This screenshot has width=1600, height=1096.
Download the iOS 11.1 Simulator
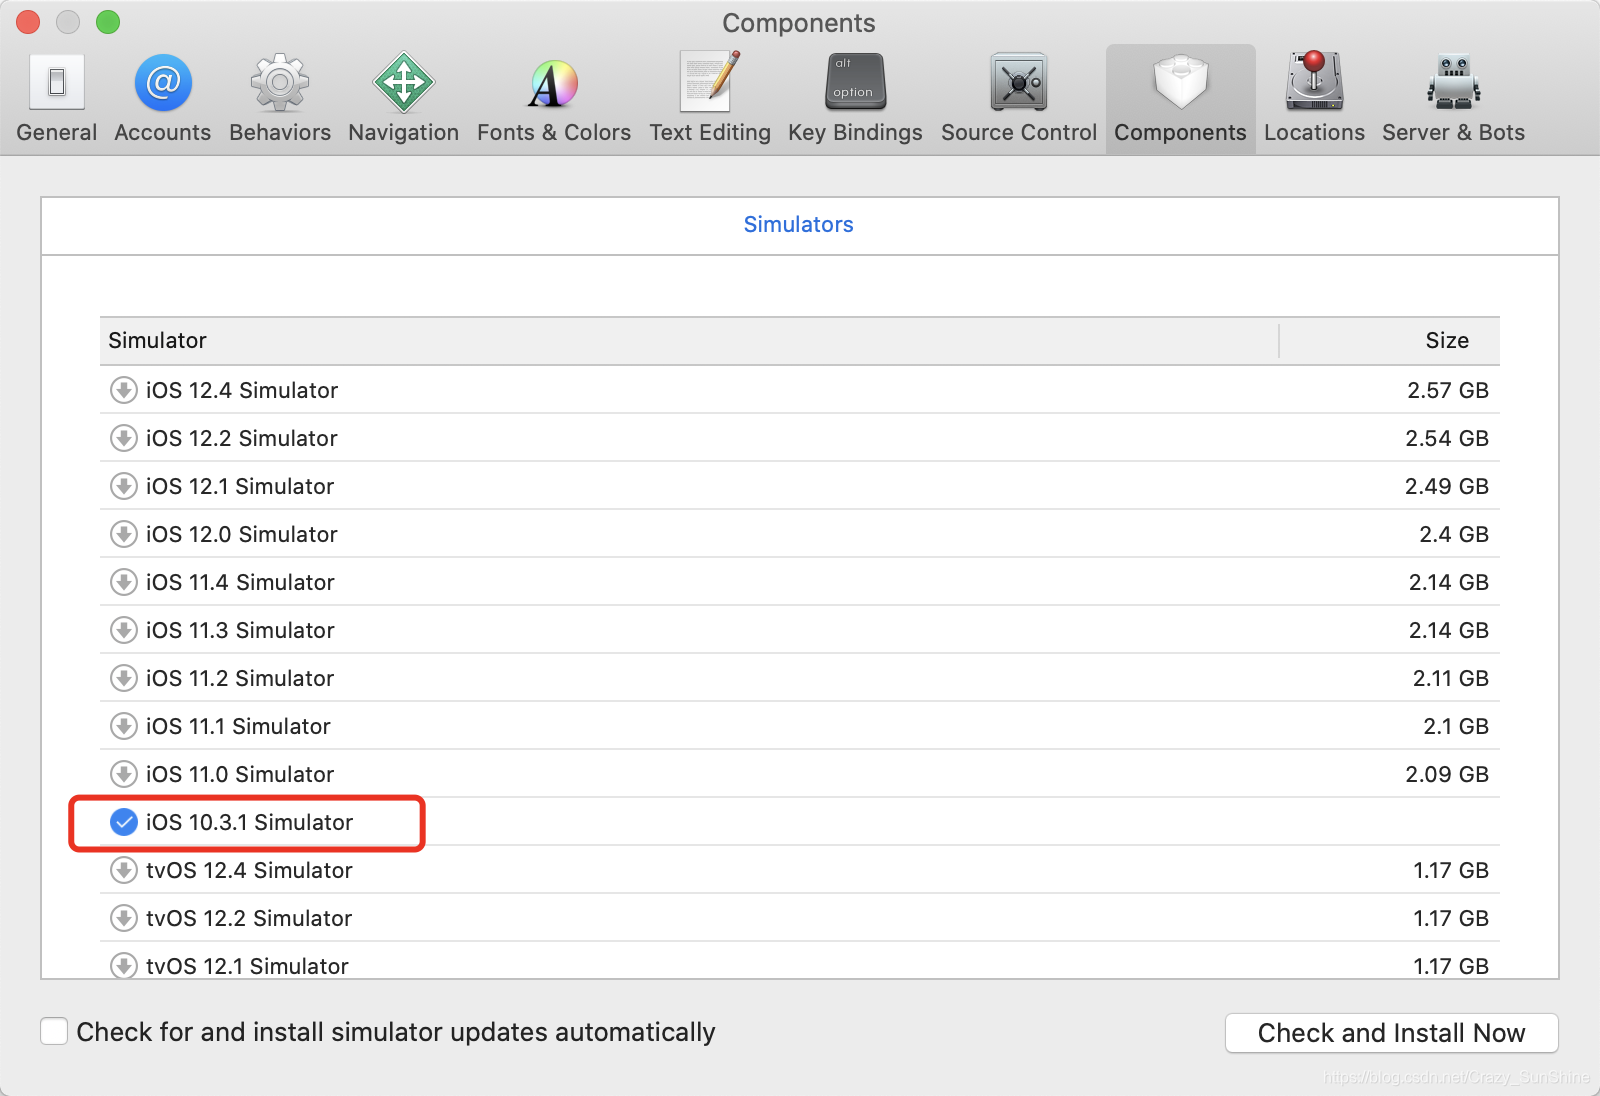[124, 726]
